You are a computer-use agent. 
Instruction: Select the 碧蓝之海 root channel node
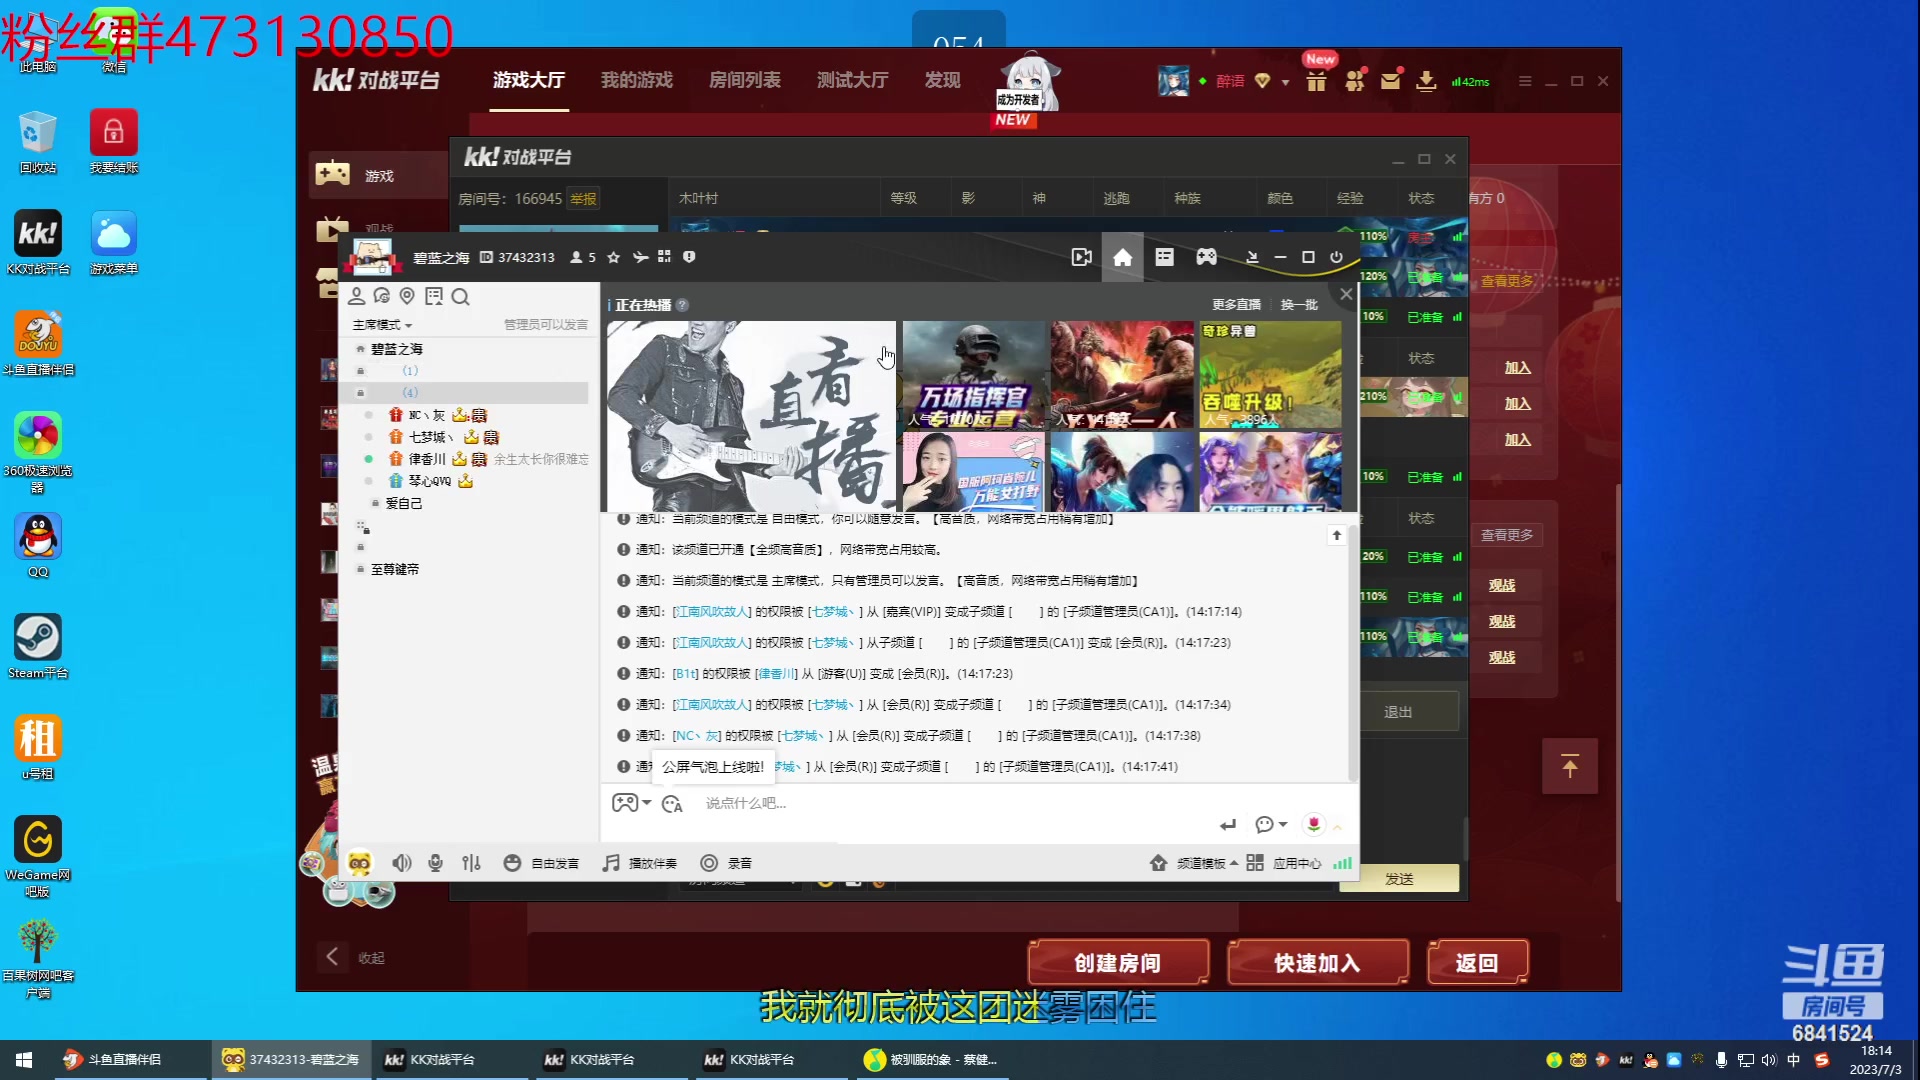click(x=396, y=349)
